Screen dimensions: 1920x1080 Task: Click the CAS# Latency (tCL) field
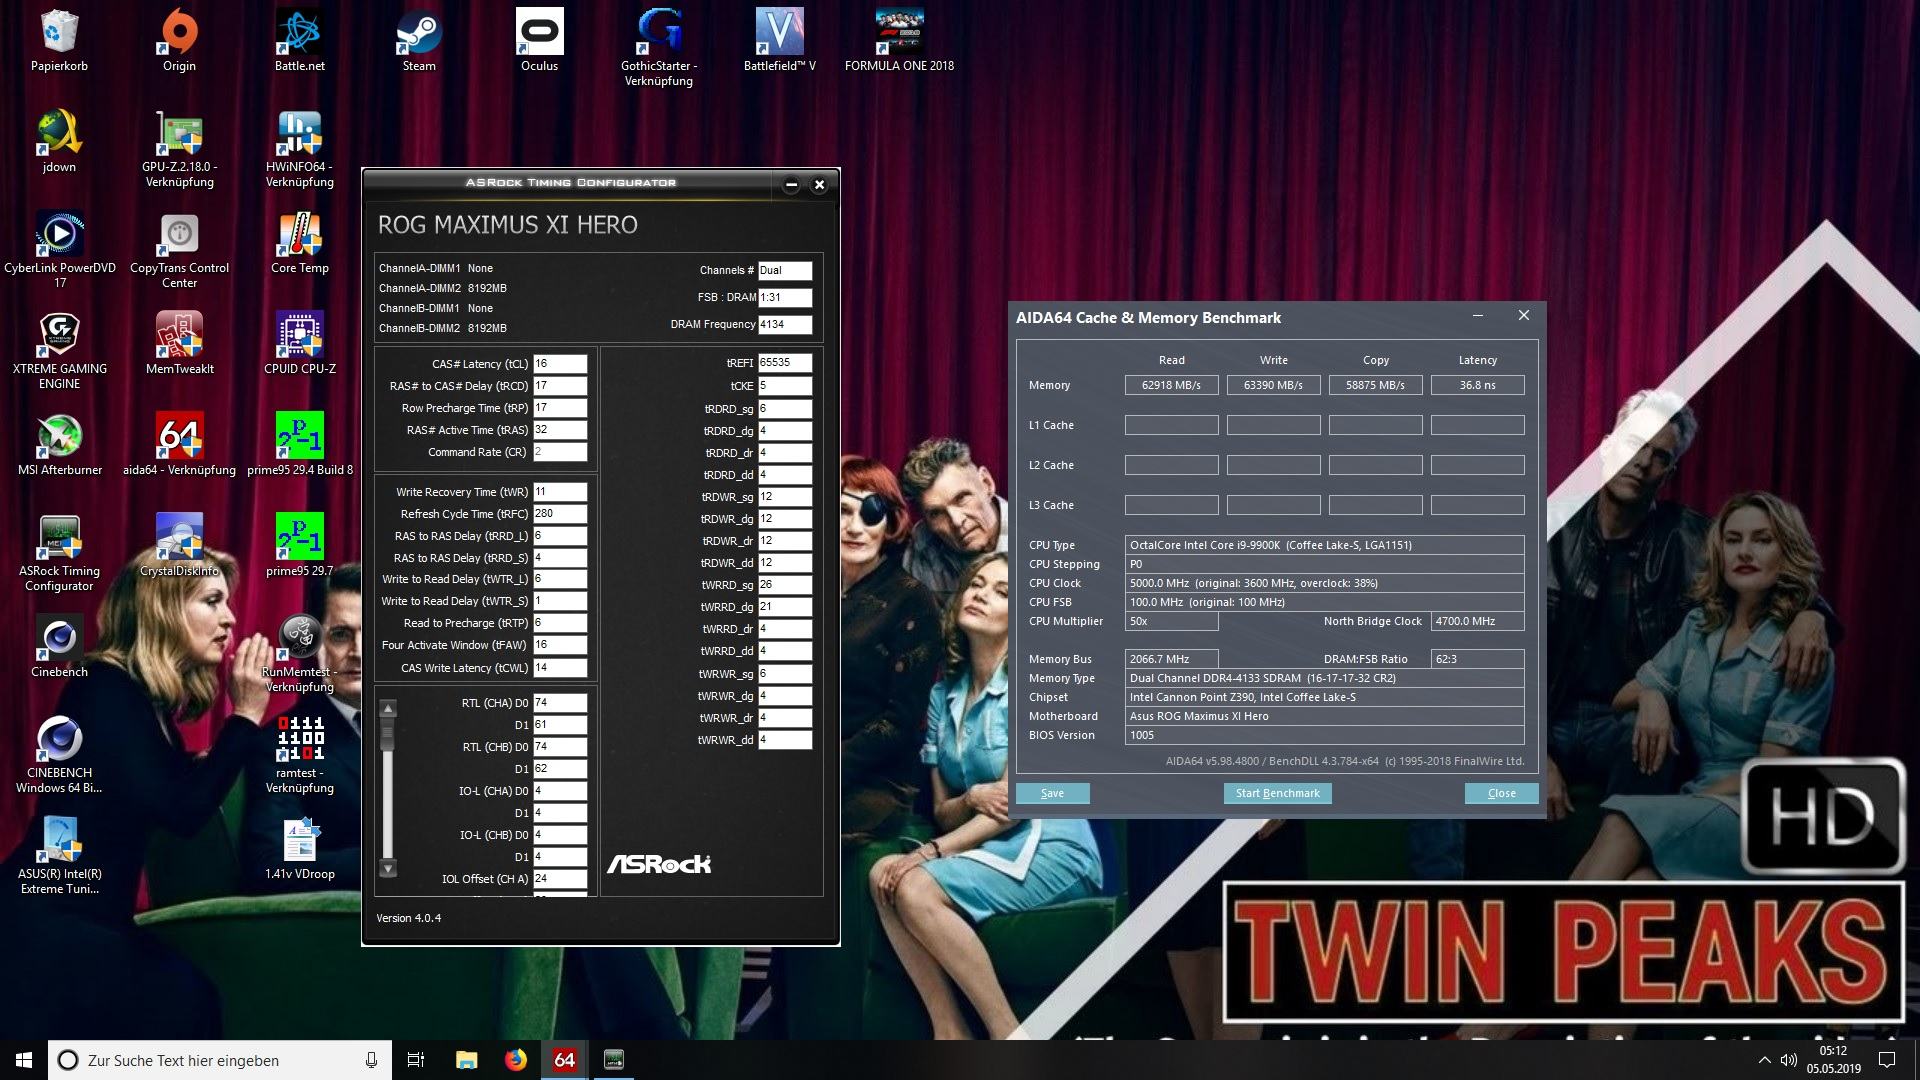click(560, 364)
